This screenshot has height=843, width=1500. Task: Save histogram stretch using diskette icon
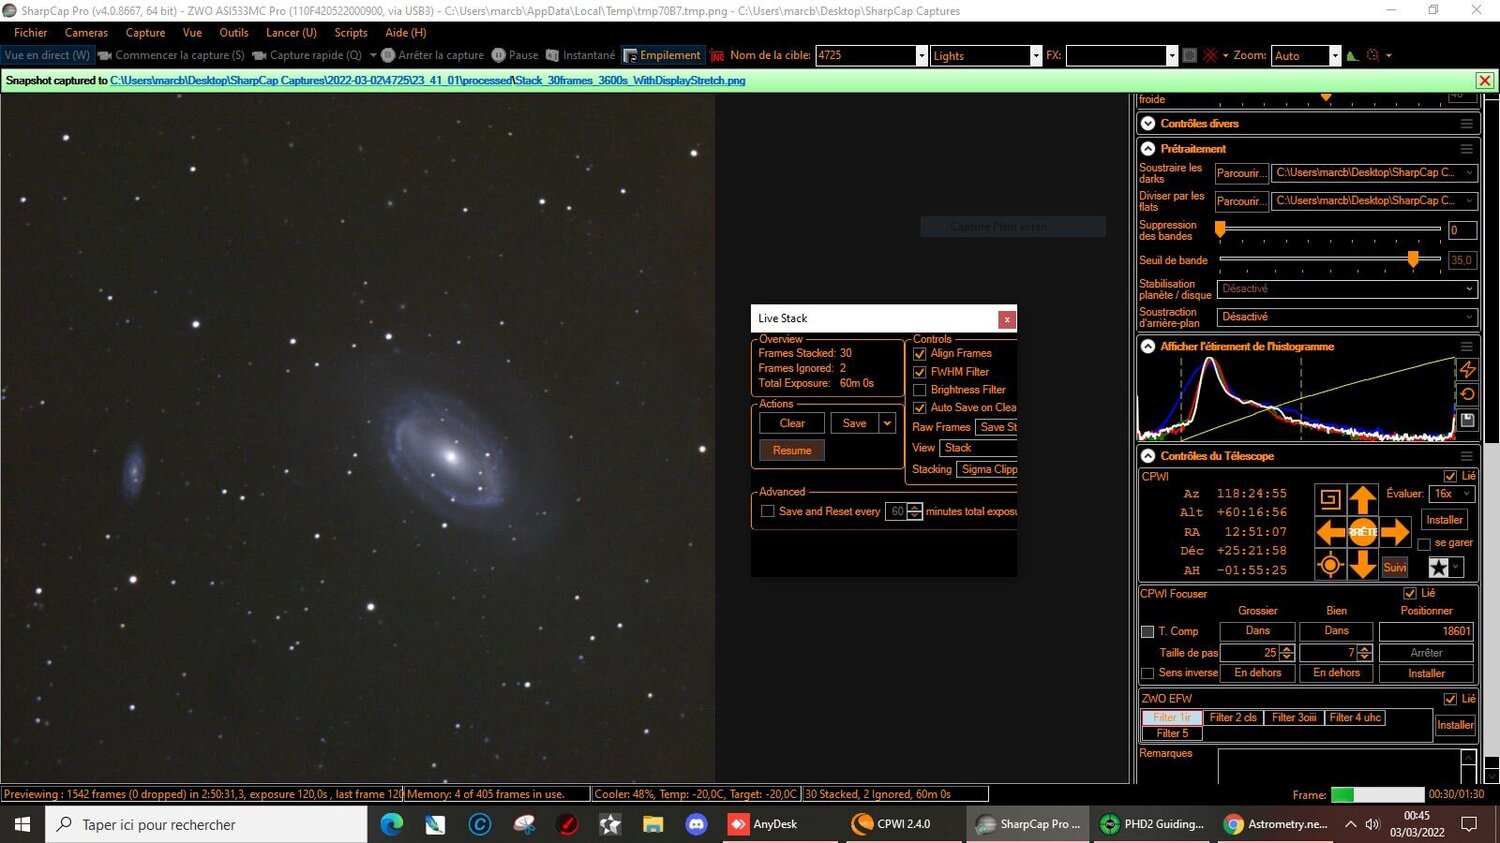1467,420
